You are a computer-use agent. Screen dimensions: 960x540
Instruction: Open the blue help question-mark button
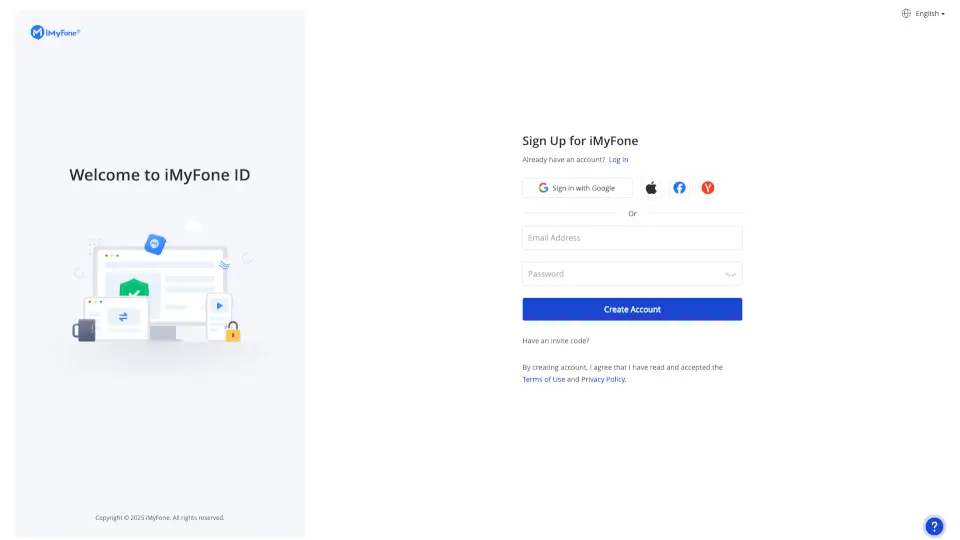tap(933, 526)
